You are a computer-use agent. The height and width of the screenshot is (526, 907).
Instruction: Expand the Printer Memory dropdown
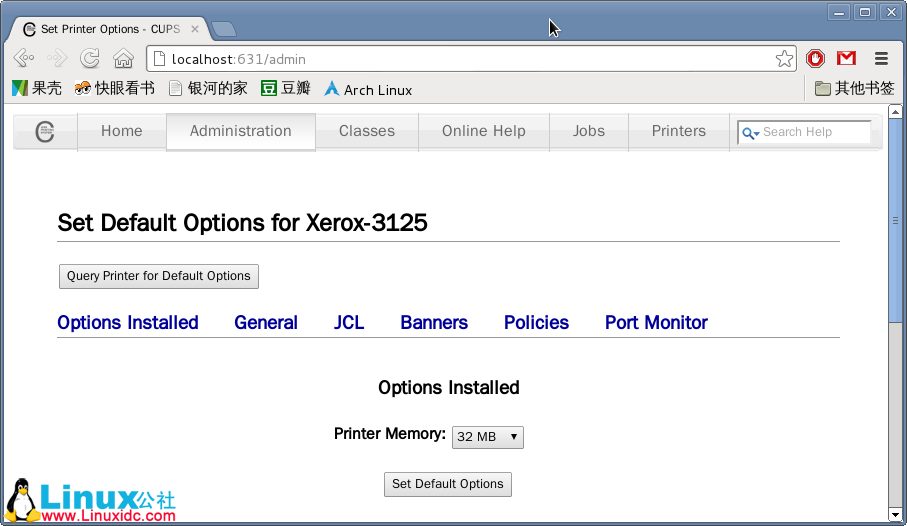(x=487, y=437)
